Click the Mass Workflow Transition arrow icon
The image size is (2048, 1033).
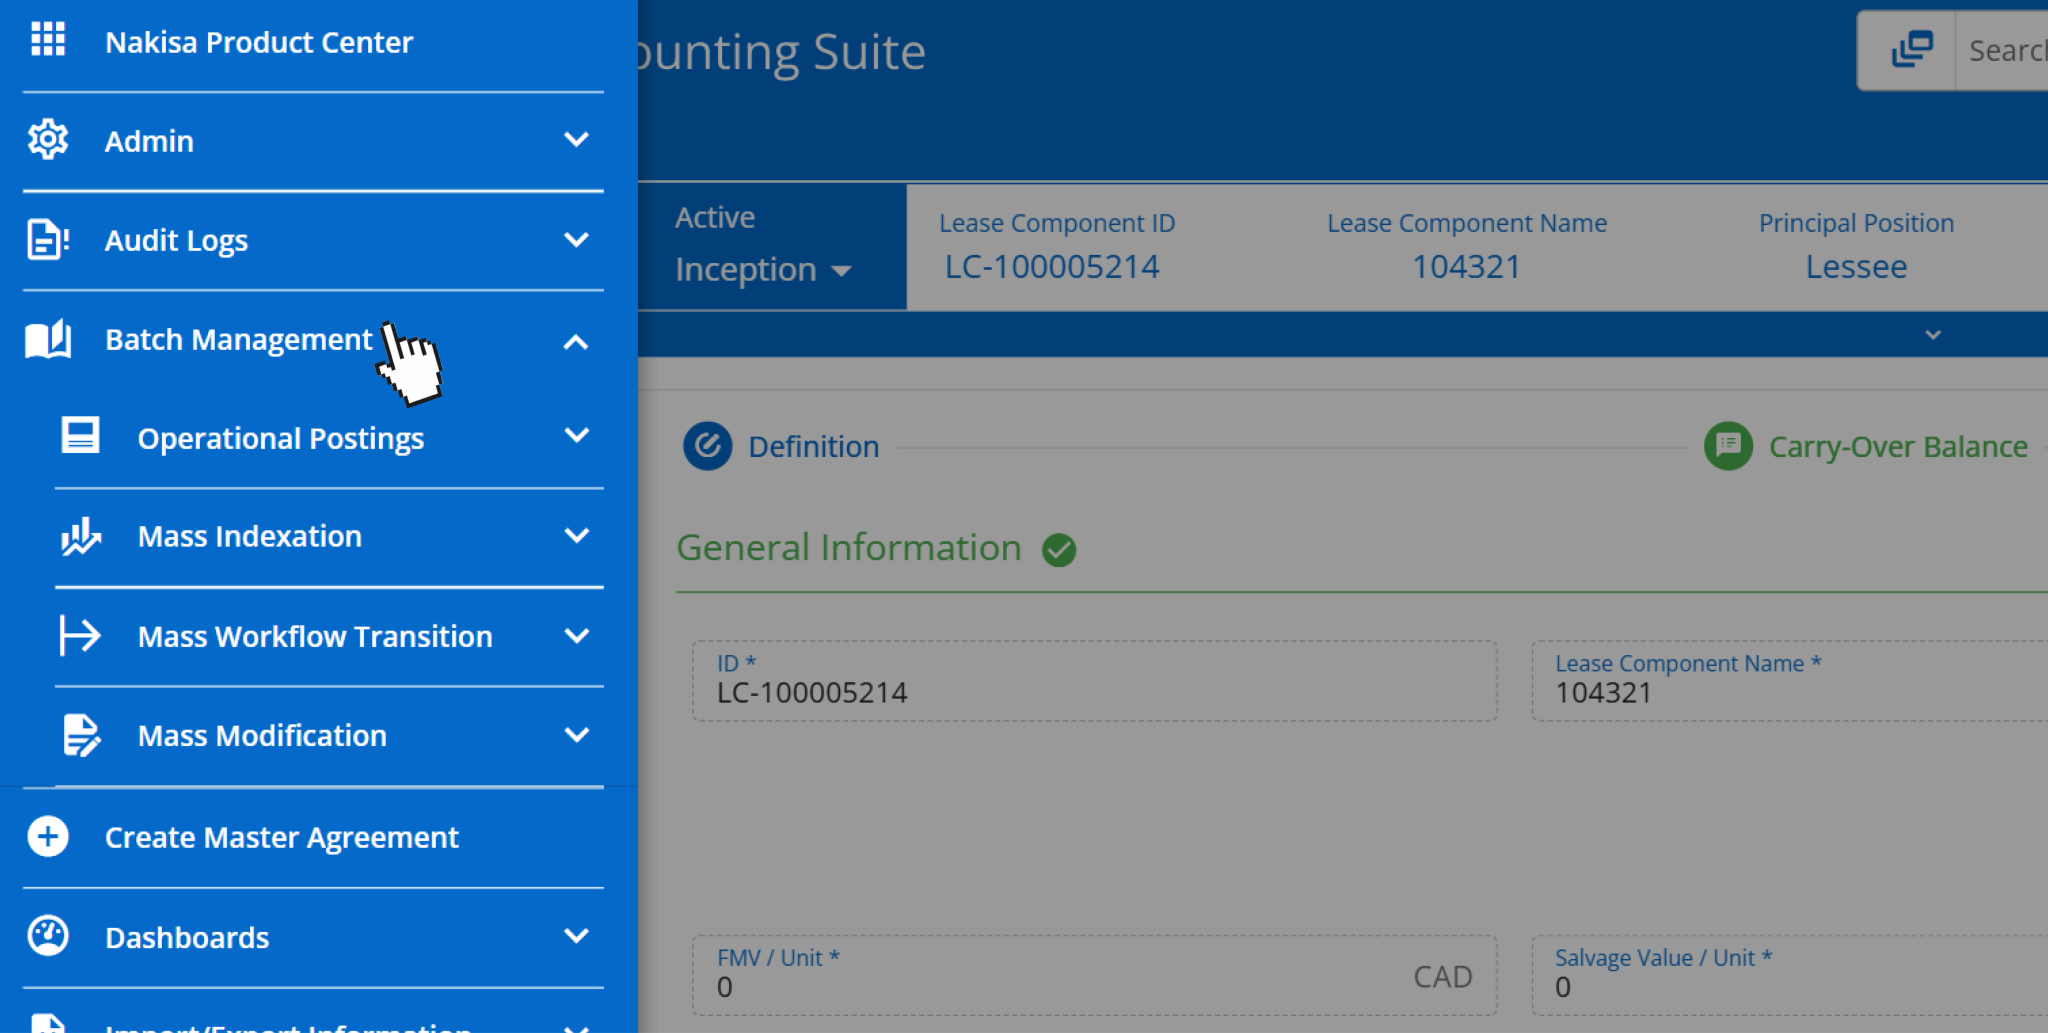80,636
